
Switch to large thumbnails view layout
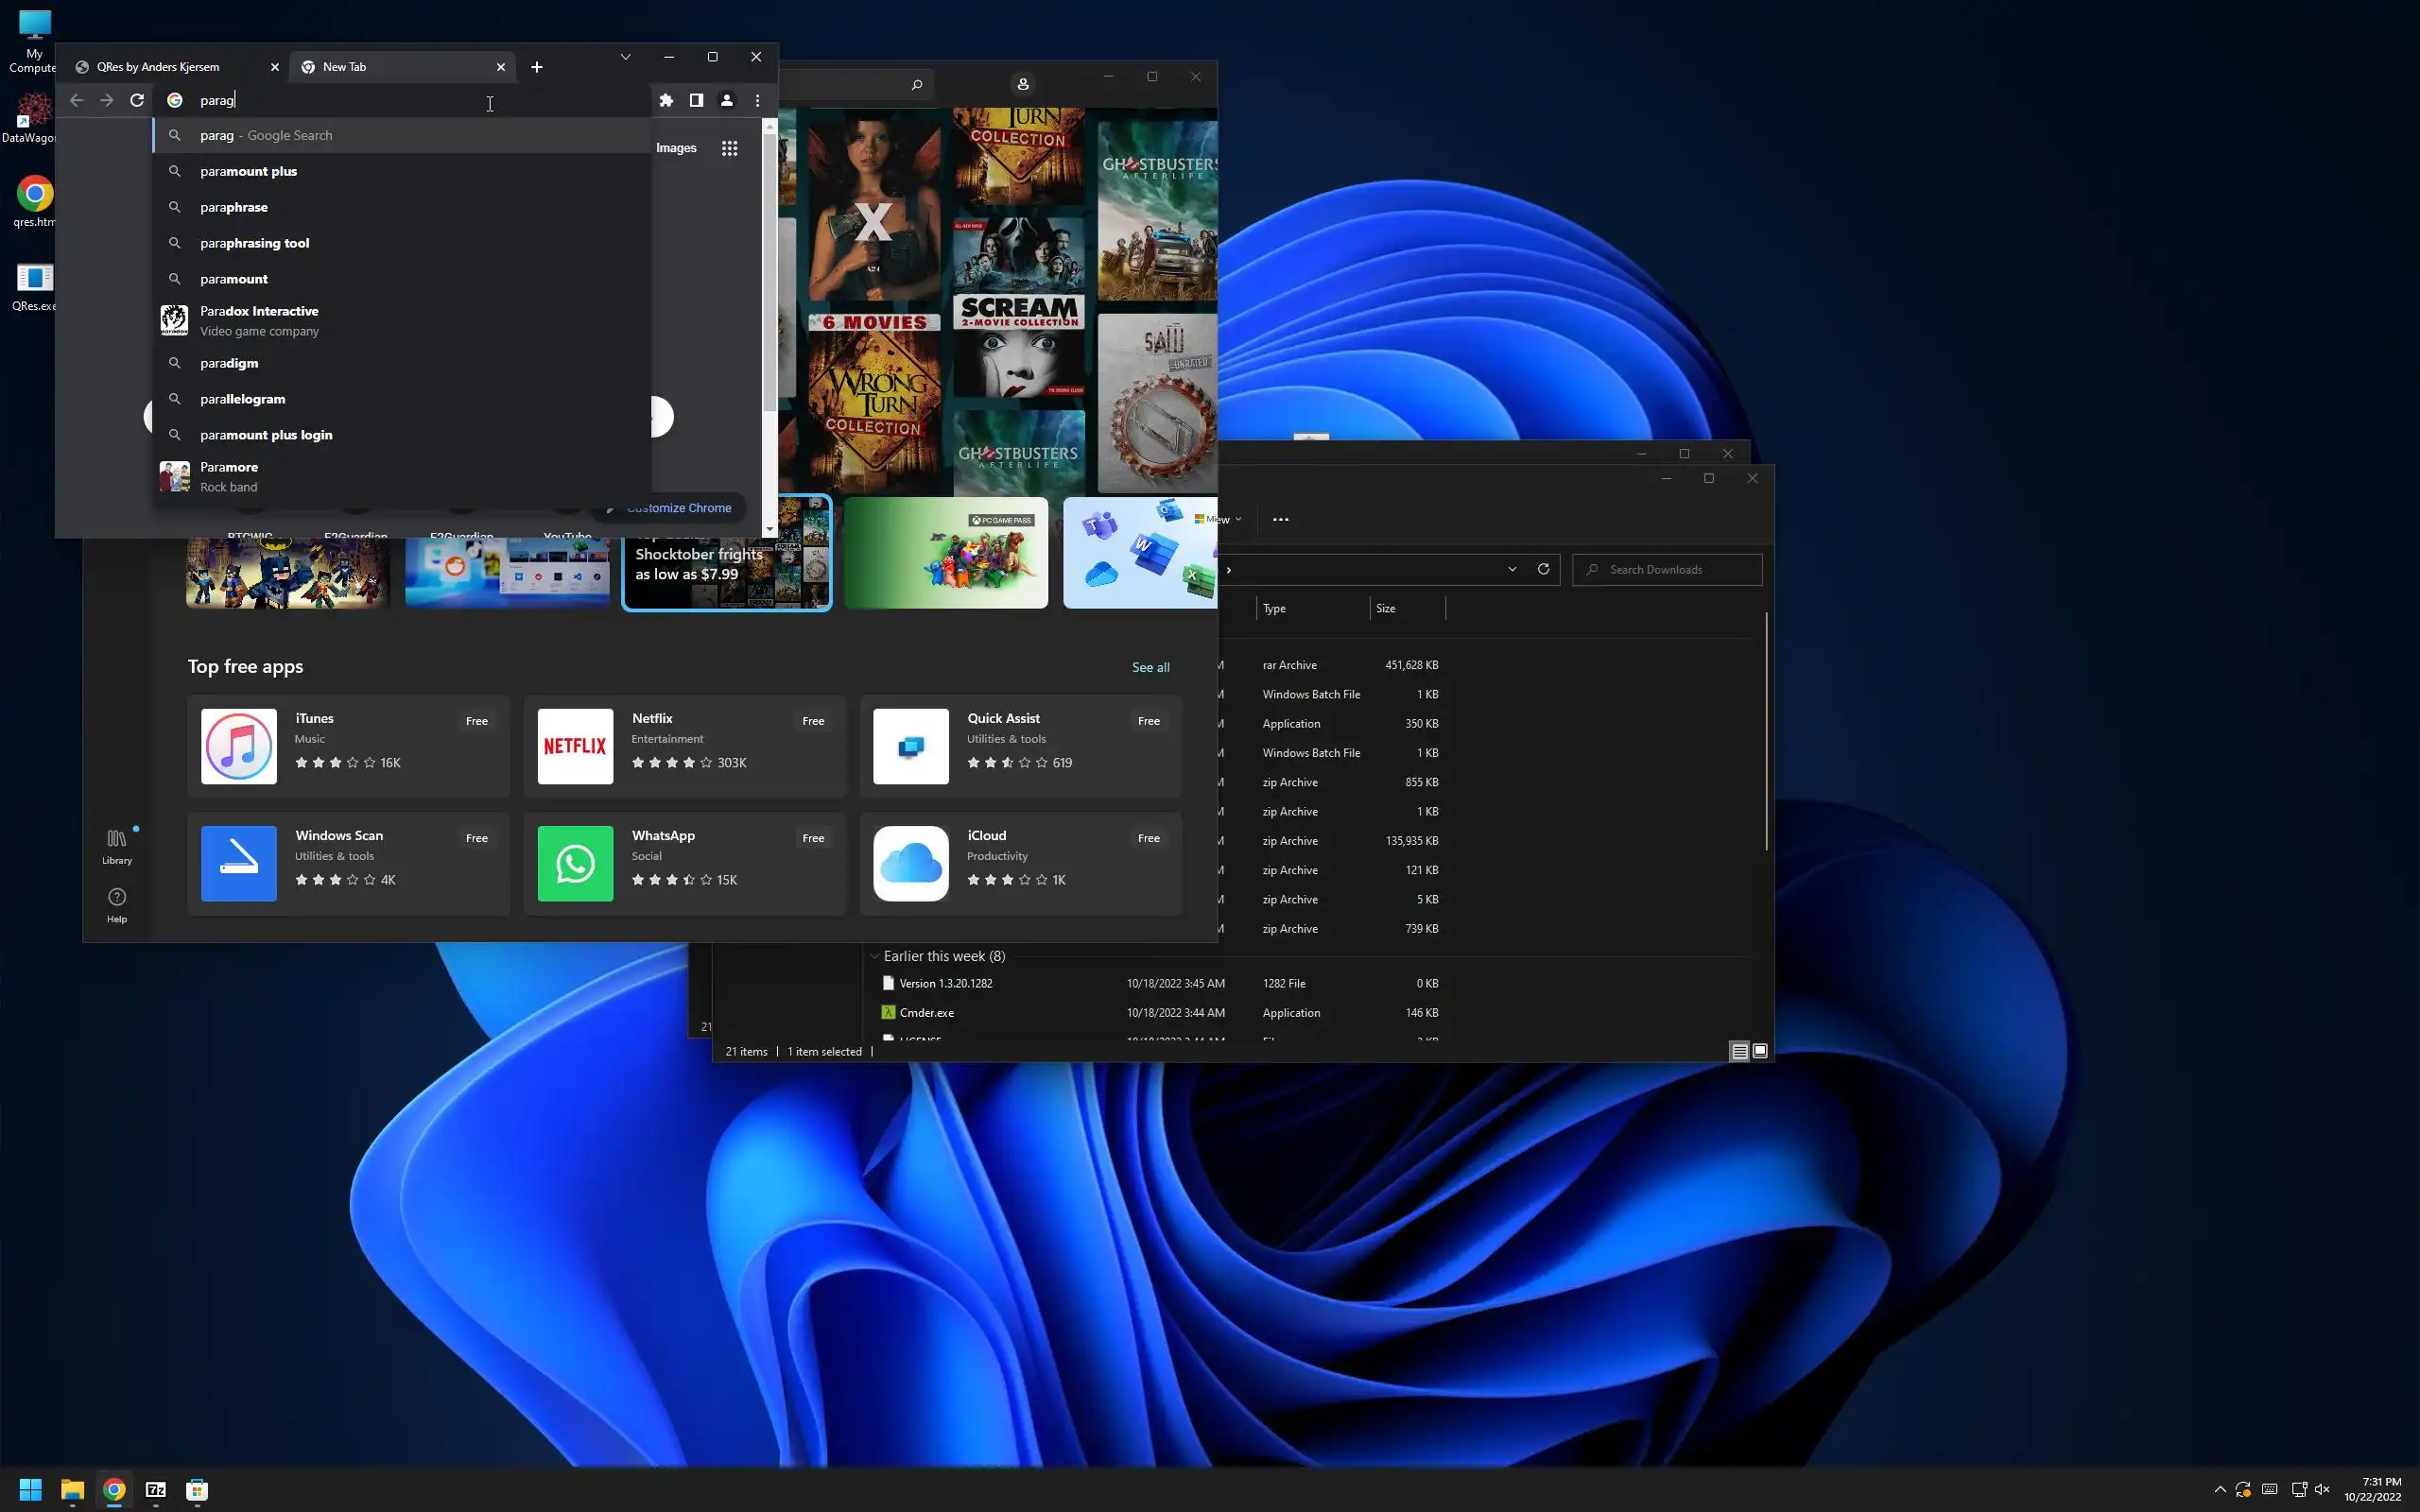1760,1051
